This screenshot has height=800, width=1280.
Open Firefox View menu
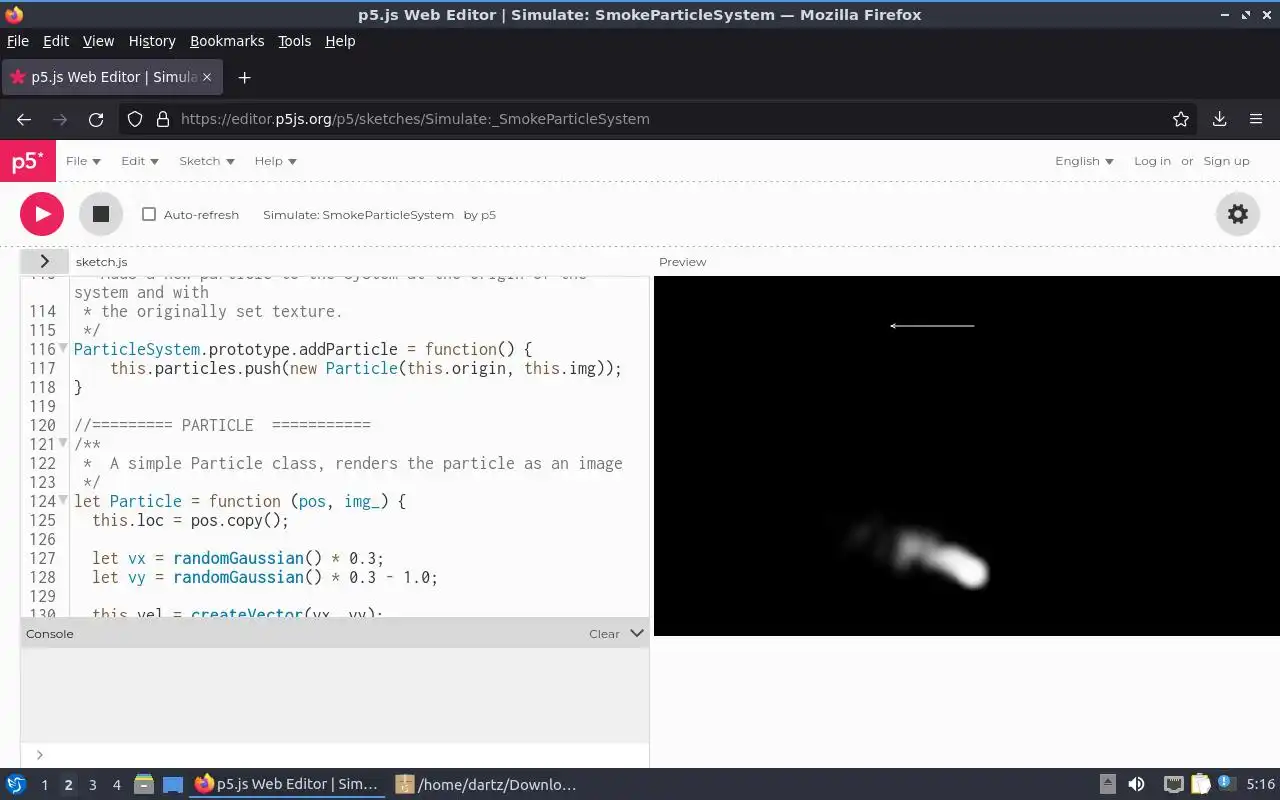[98, 41]
